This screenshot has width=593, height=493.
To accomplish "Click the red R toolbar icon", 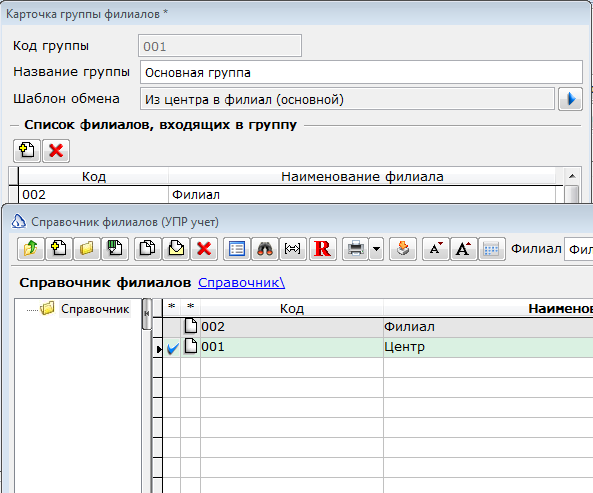I will (323, 249).
